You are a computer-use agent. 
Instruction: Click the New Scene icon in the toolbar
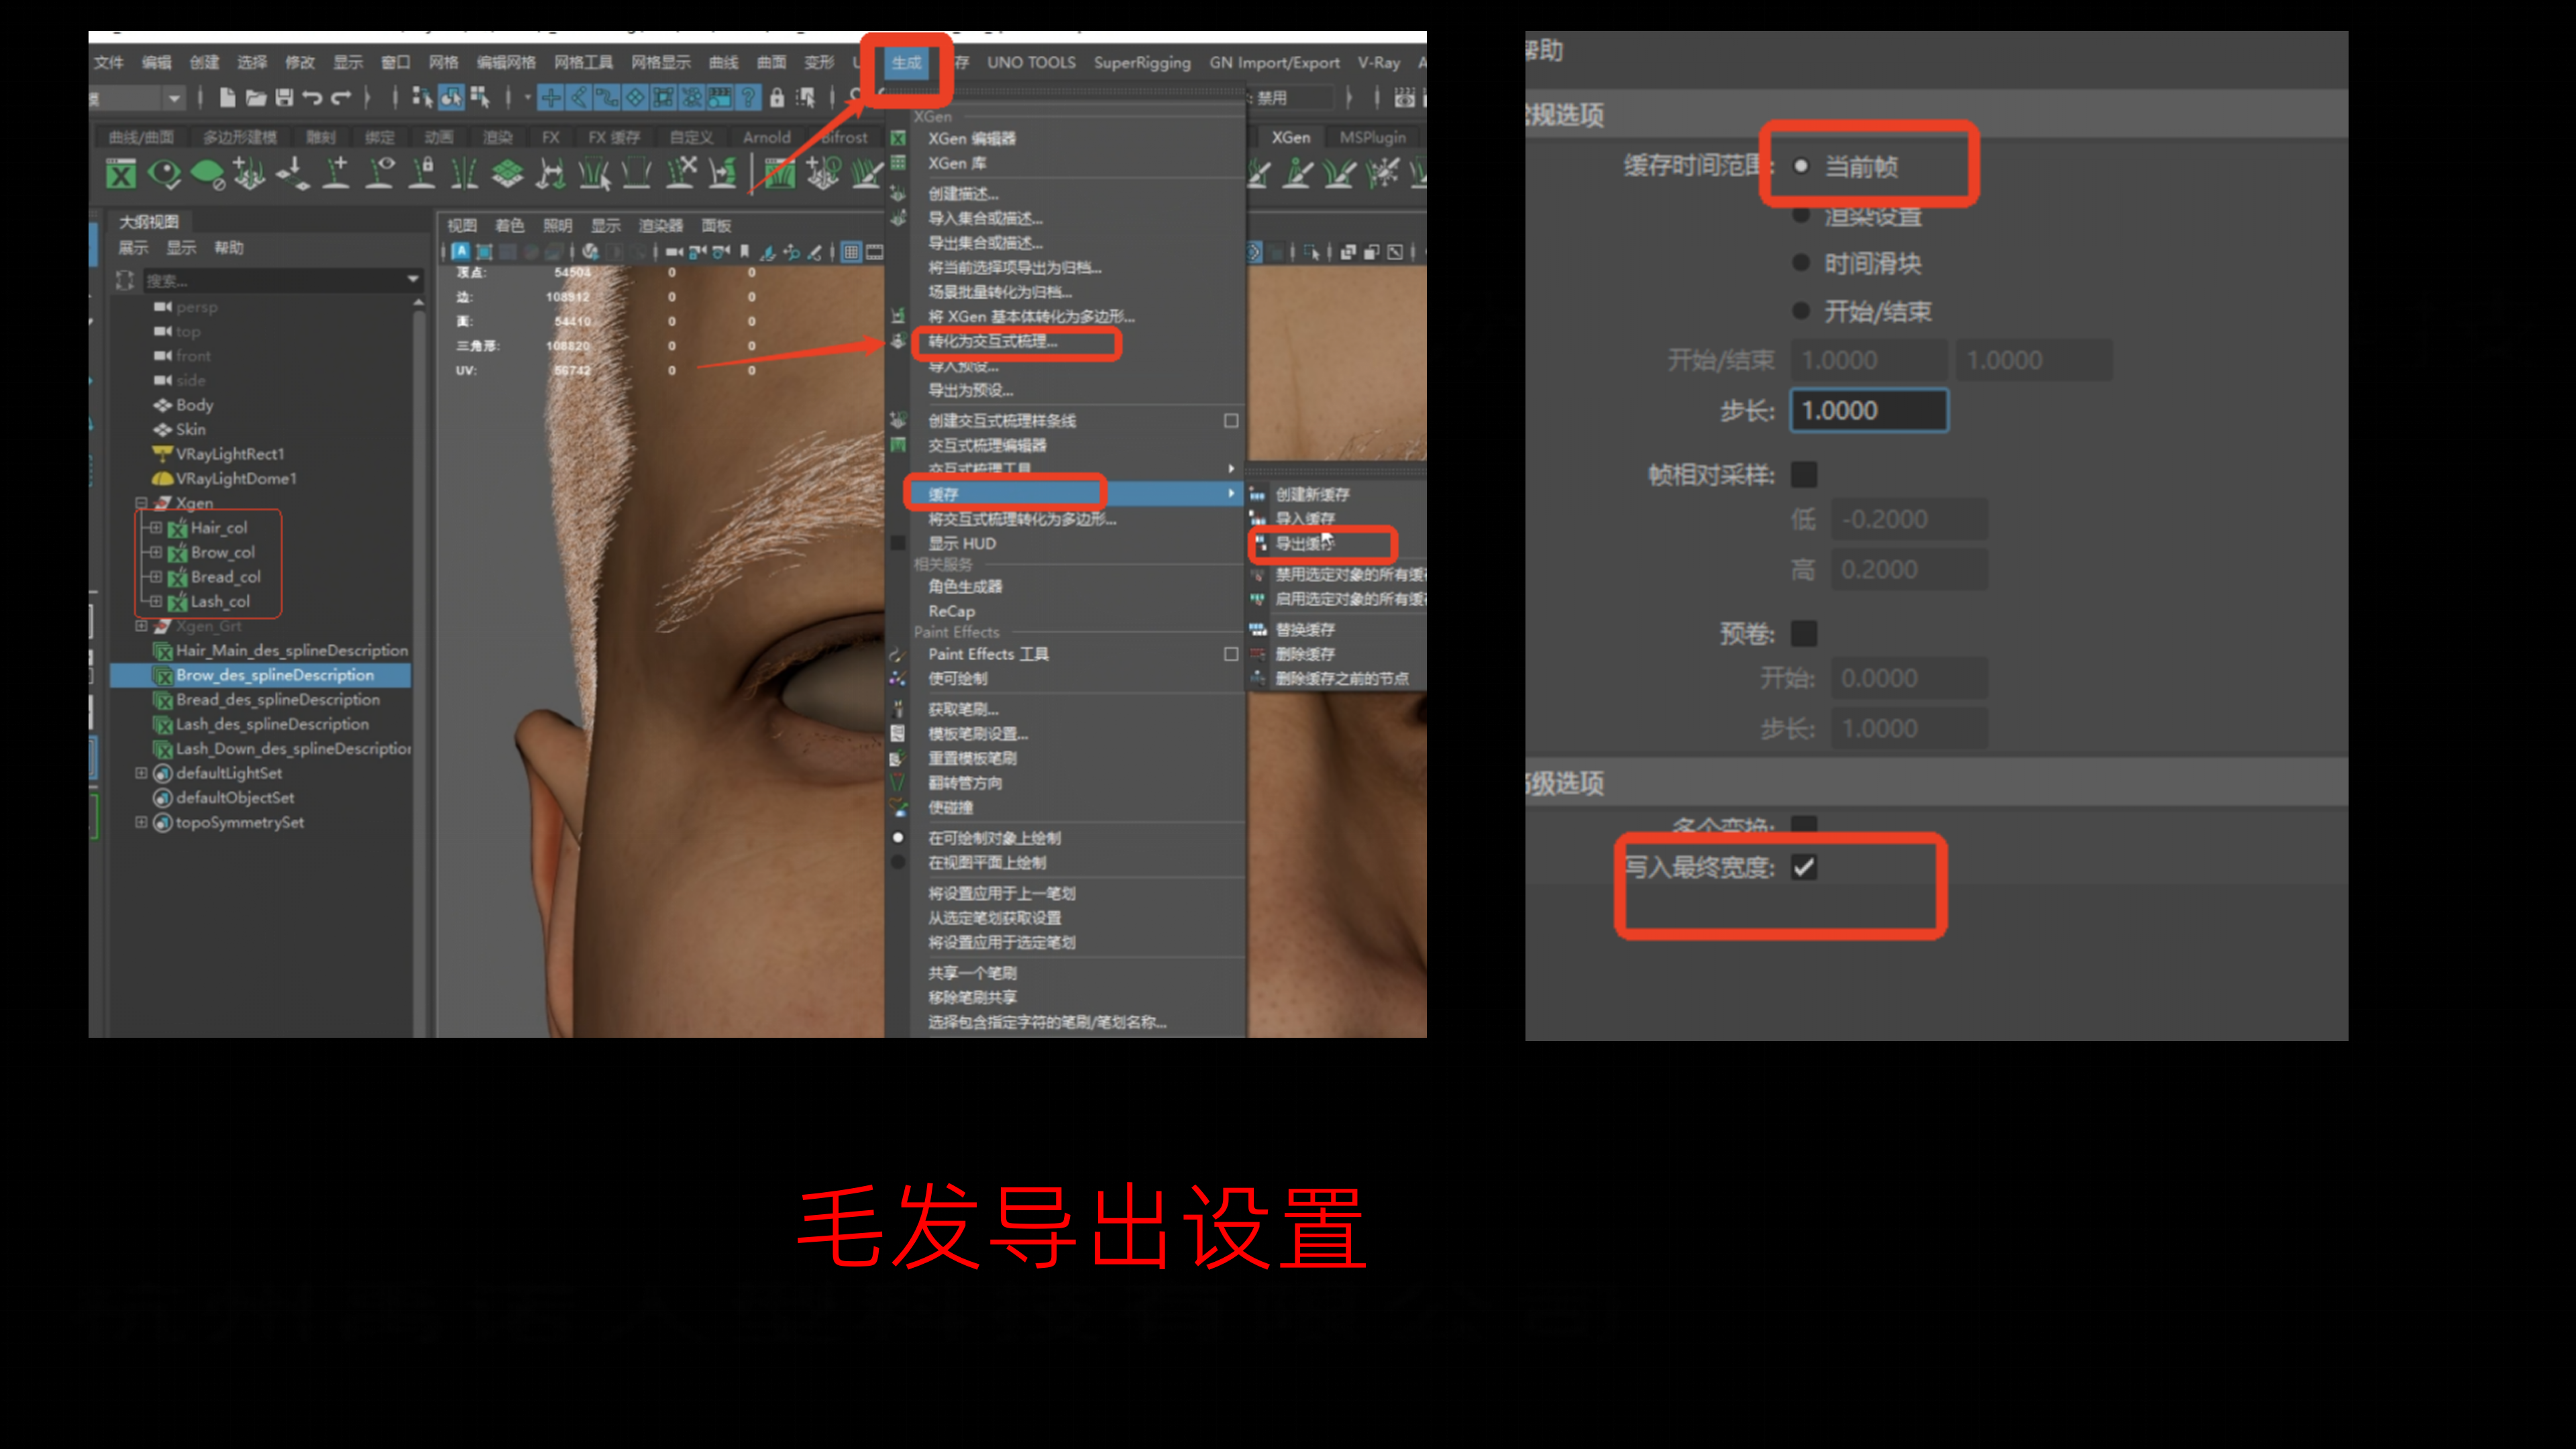click(x=228, y=97)
